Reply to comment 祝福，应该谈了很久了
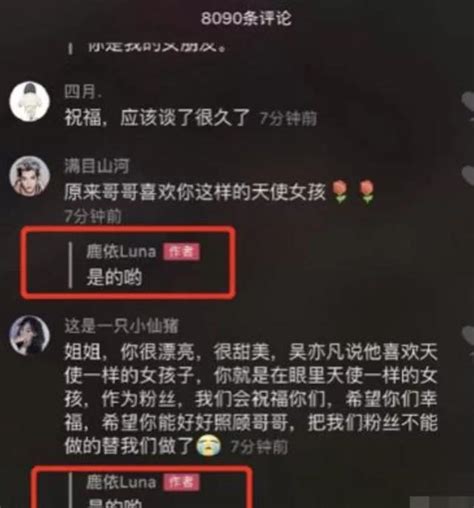Image resolution: width=474 pixels, height=508 pixels. 157,118
